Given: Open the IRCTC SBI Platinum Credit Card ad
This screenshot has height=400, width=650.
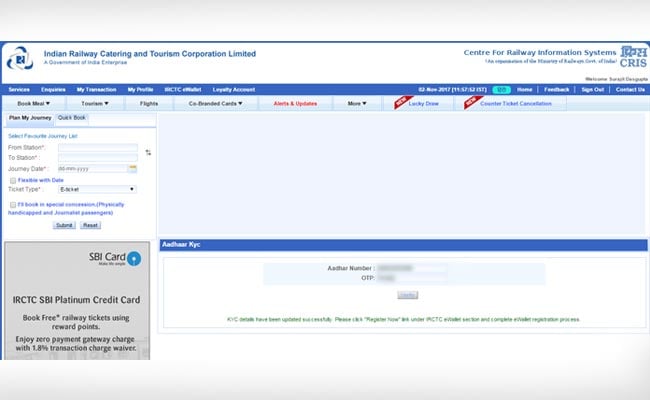Looking at the screenshot, I should [77, 301].
